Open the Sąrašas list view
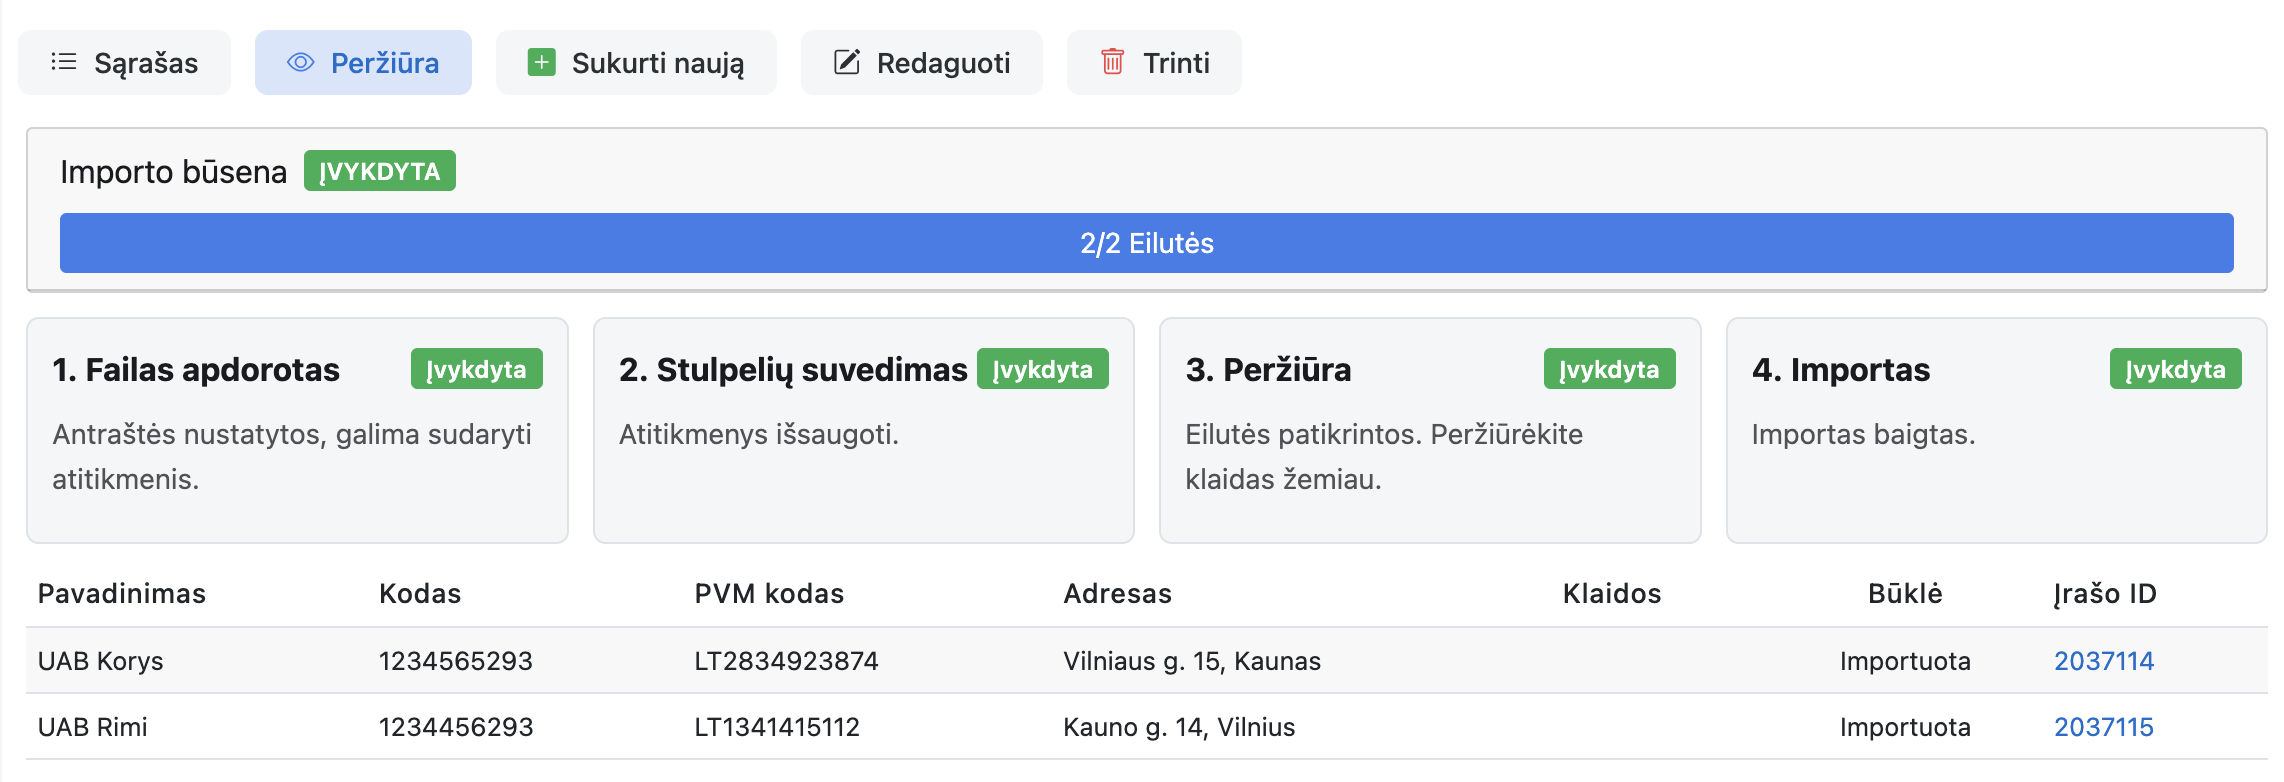 125,63
